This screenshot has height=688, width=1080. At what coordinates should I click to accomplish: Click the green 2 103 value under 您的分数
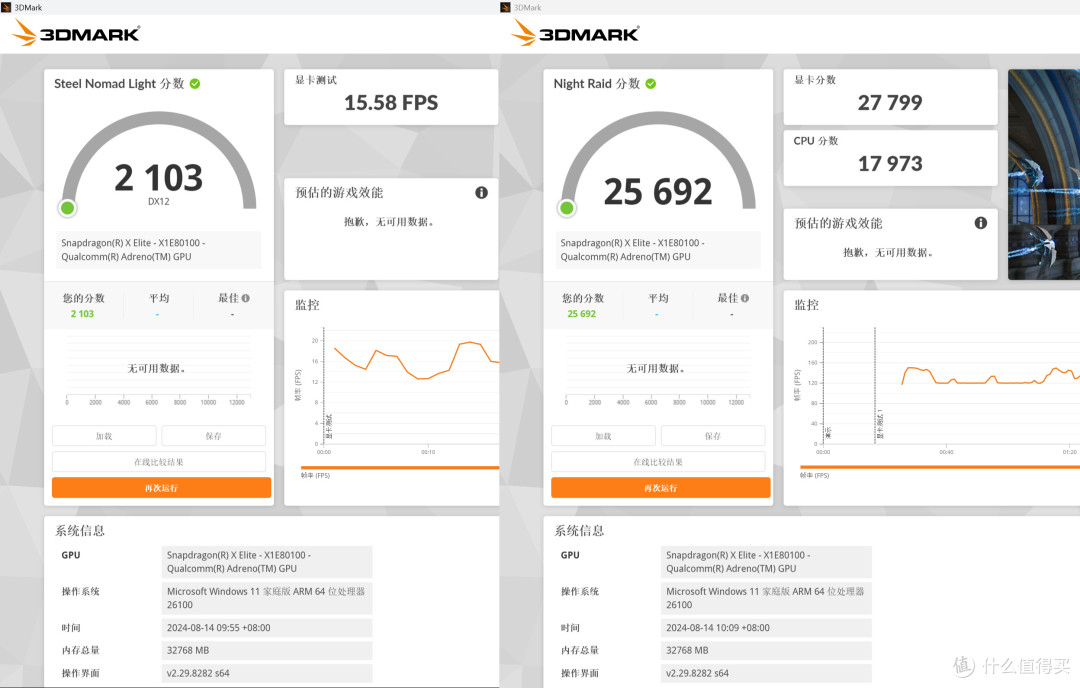82,314
